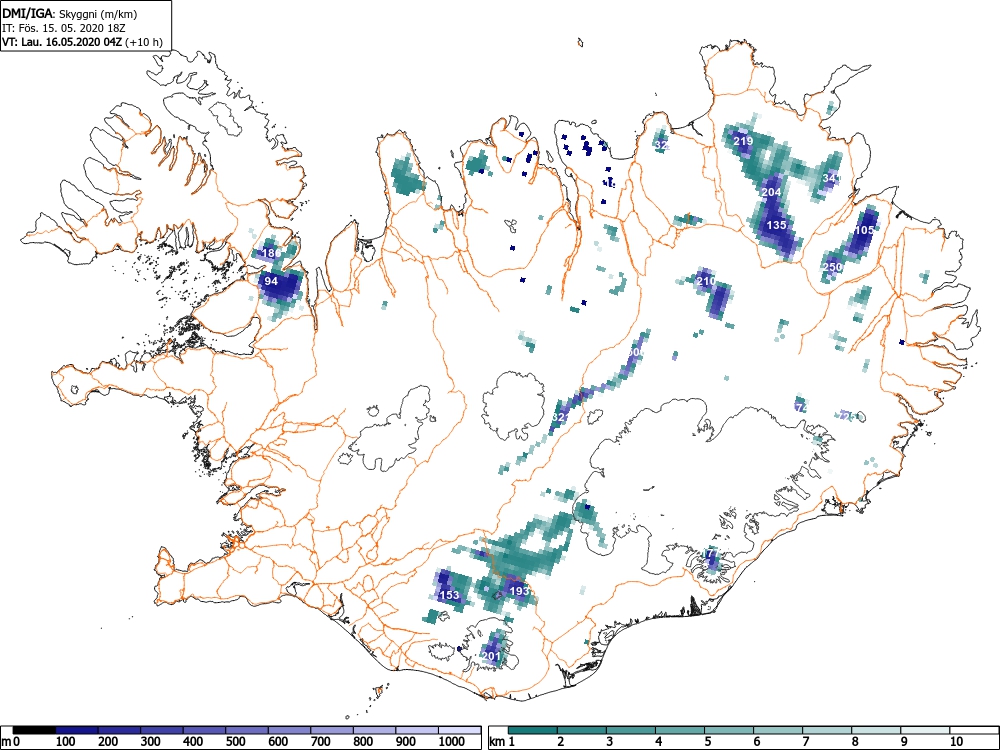Image resolution: width=1000 pixels, height=750 pixels.
Task: Click the 9–10 km near-white legend swatch
Action: click(925, 731)
